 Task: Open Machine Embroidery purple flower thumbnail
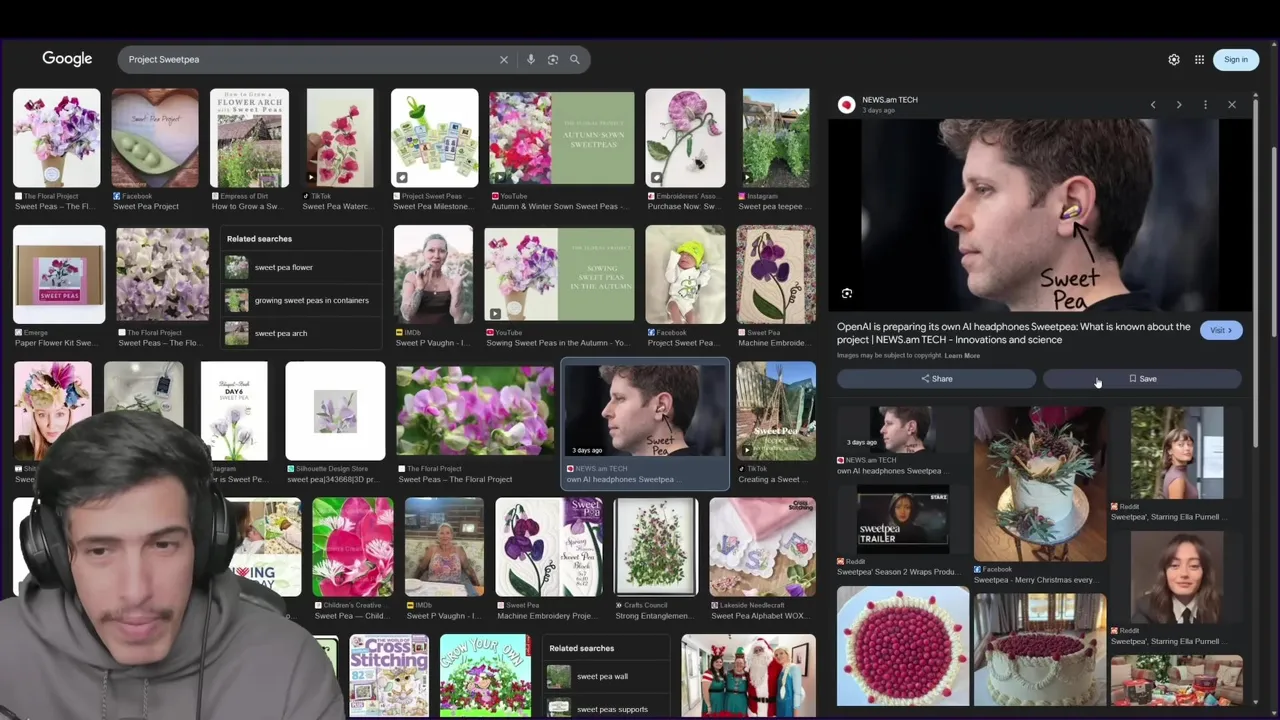pos(776,275)
